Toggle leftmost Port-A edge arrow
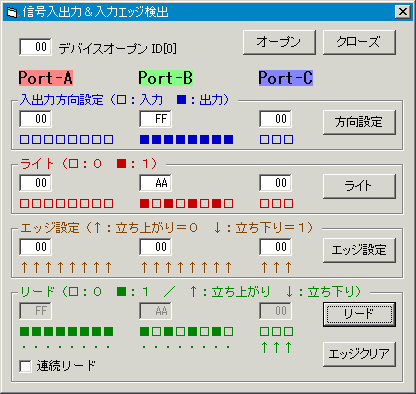The height and width of the screenshot is (394, 416). [x=24, y=267]
